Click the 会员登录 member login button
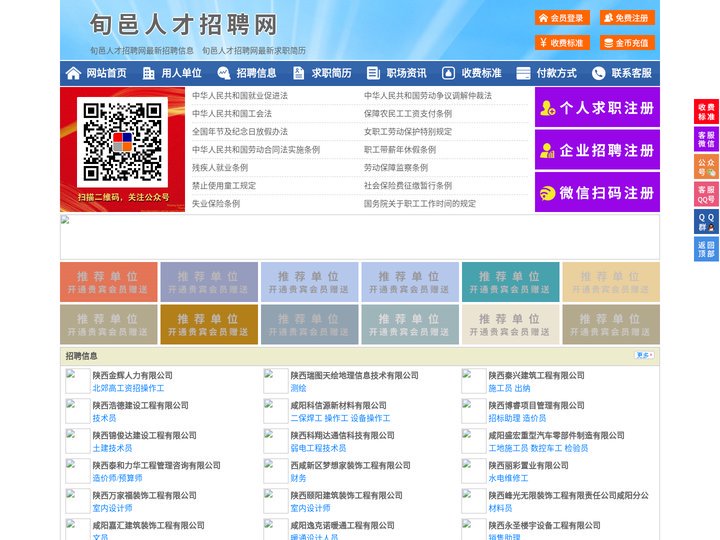This screenshot has width=720, height=540. [562, 18]
